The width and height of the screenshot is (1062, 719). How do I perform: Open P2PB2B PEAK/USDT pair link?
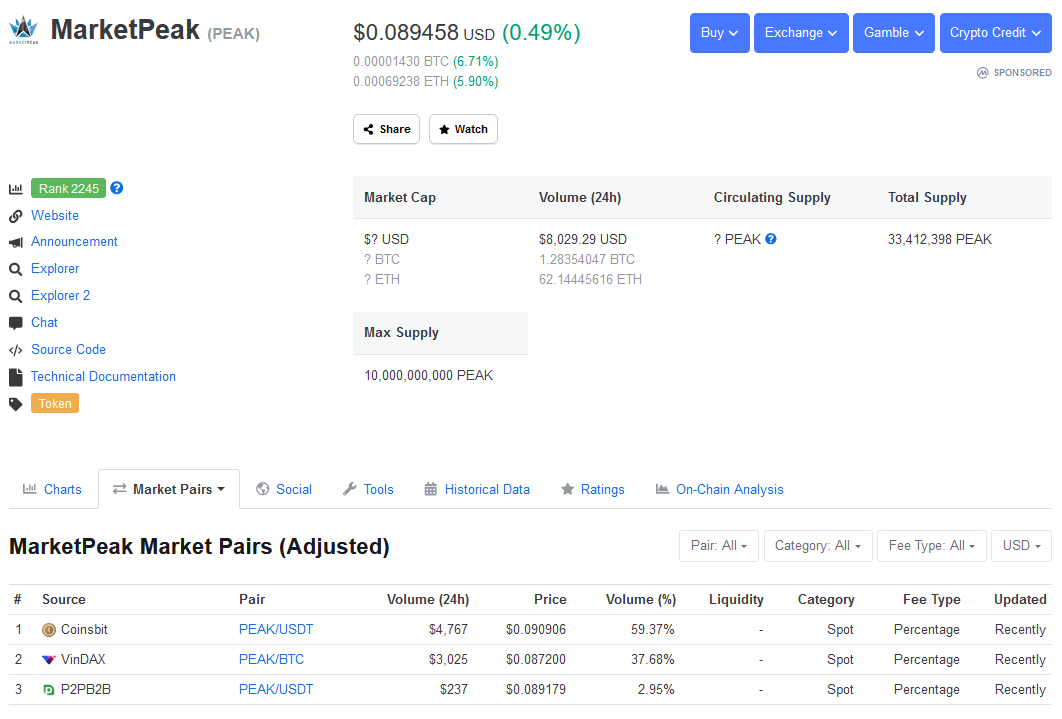[x=276, y=690]
